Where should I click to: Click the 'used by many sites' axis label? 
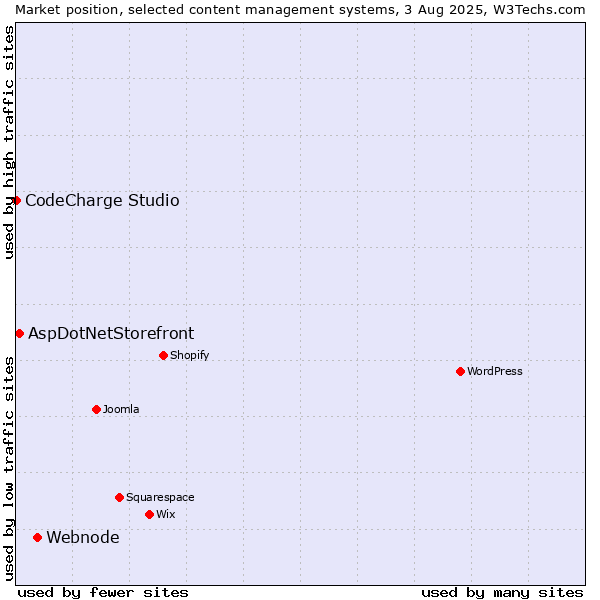coord(502,593)
